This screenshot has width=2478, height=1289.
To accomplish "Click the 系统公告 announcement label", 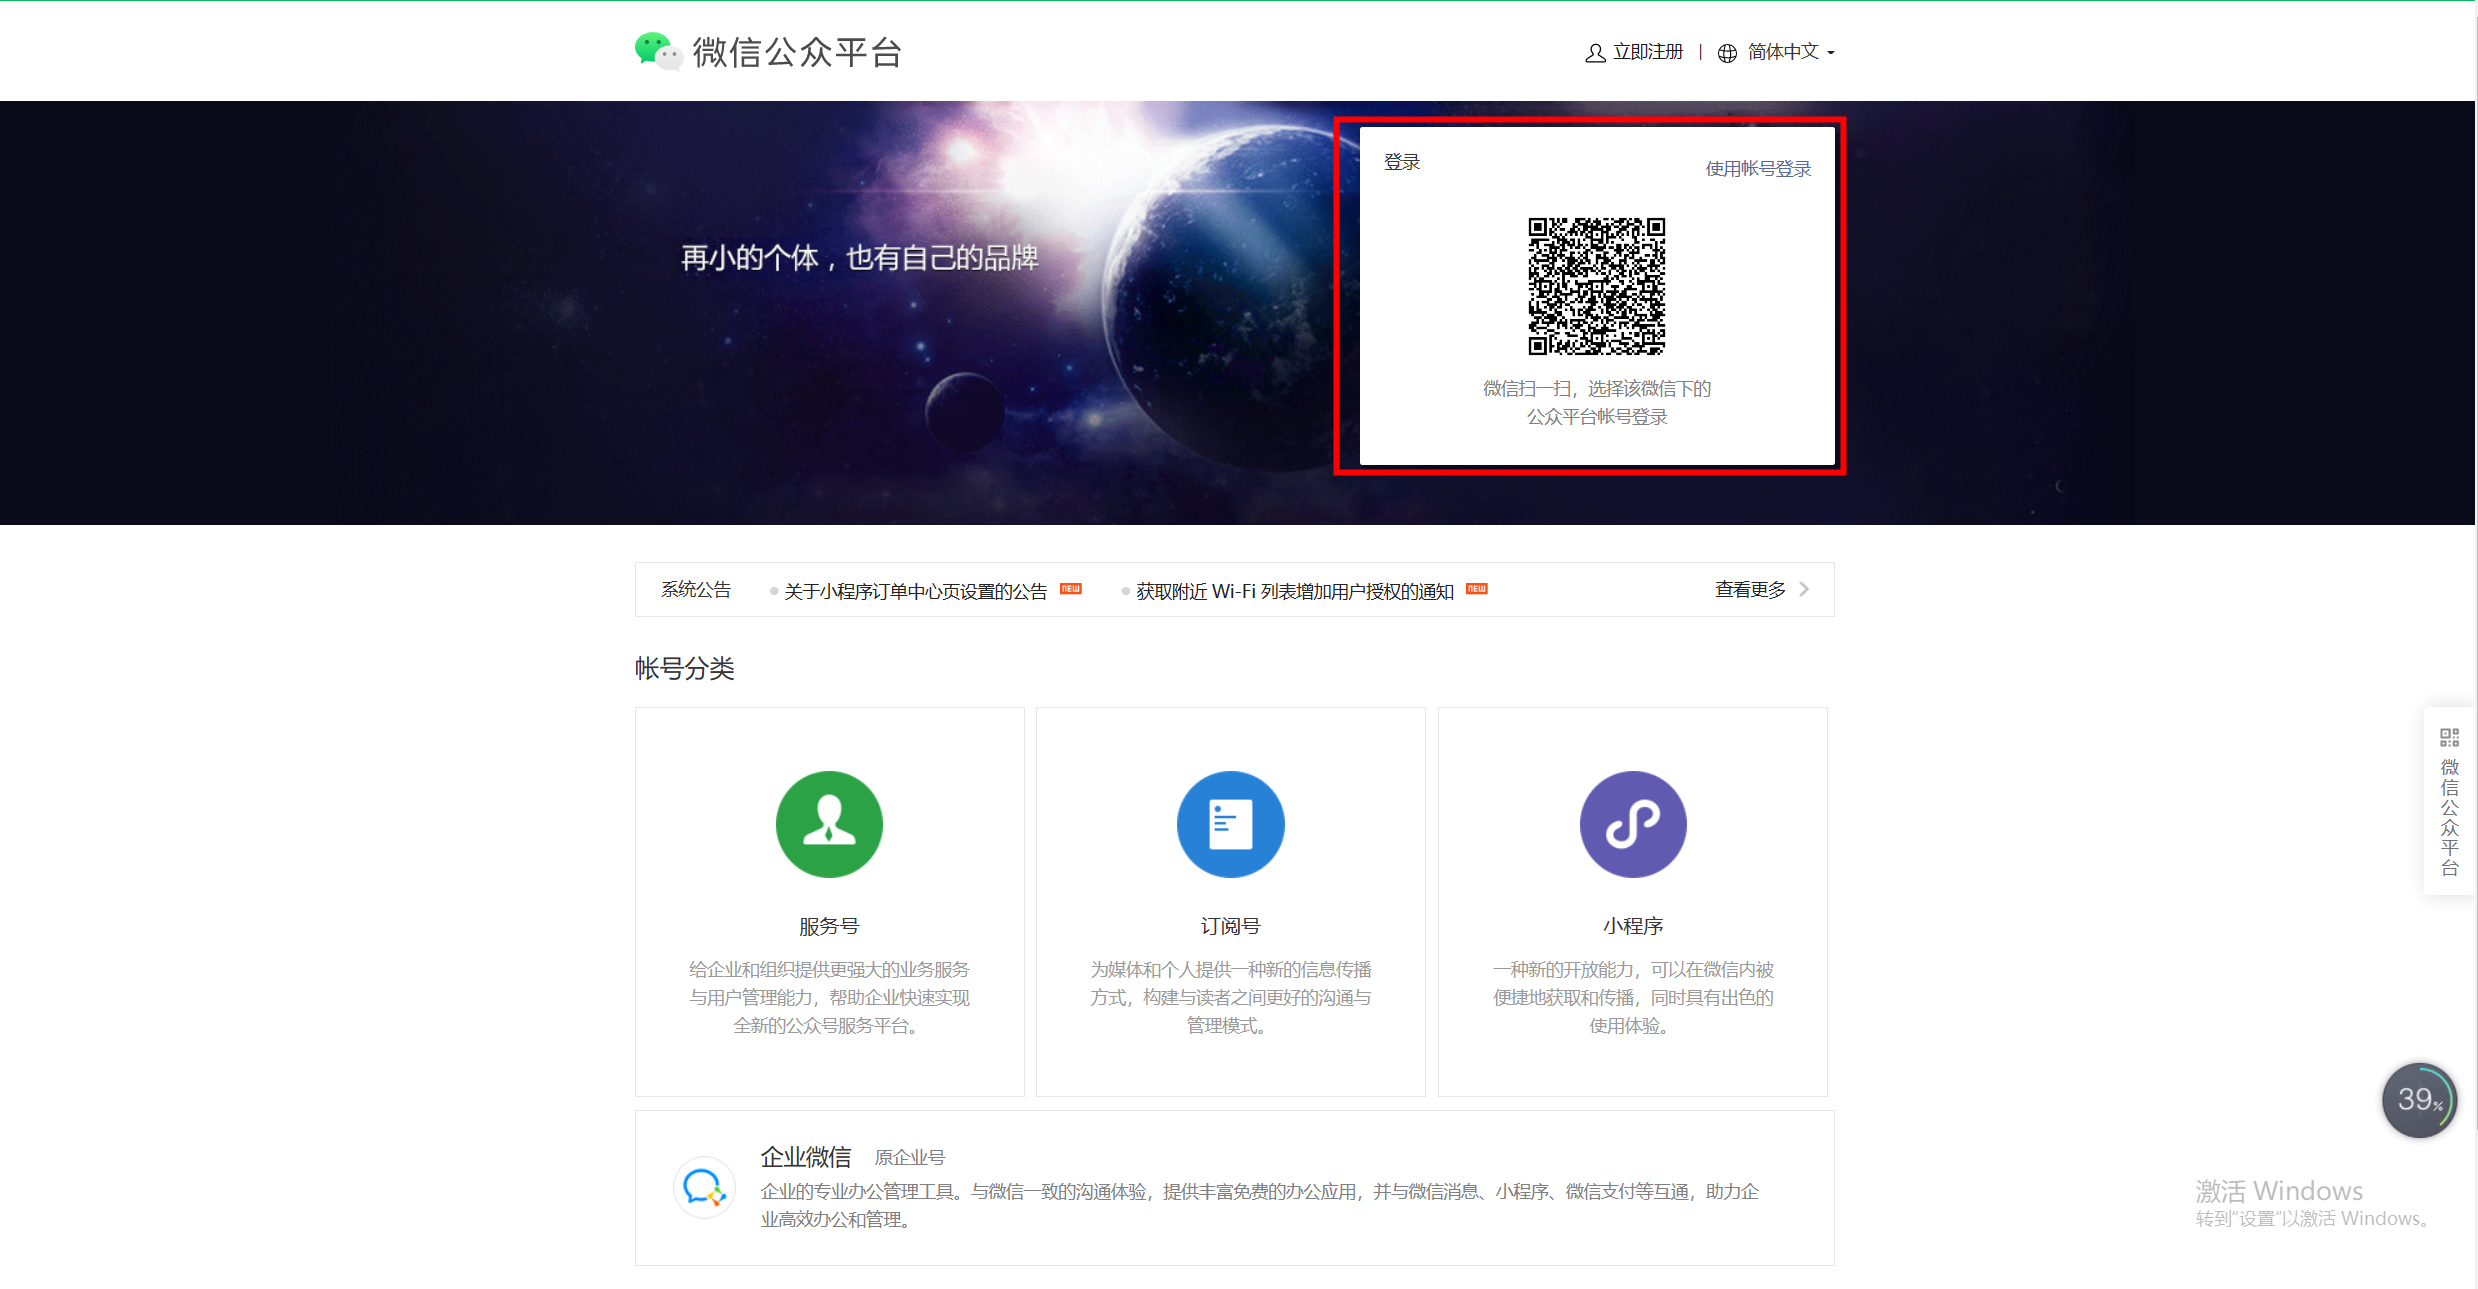I will pos(696,590).
